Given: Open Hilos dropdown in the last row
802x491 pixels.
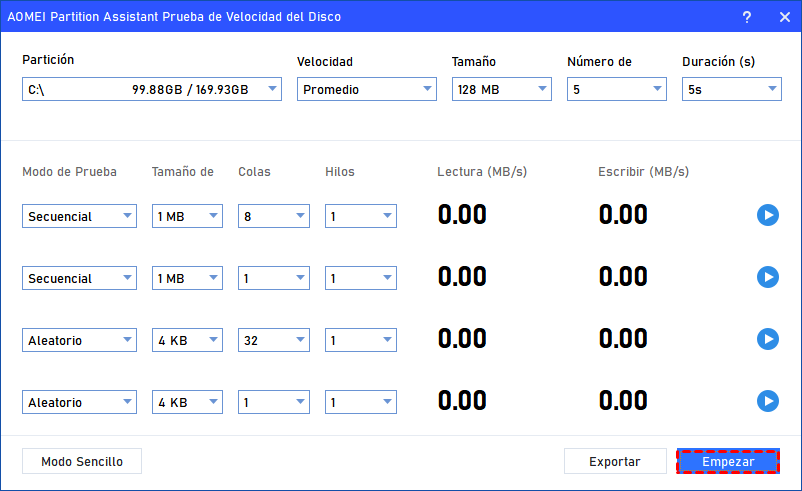Looking at the screenshot, I should (360, 402).
